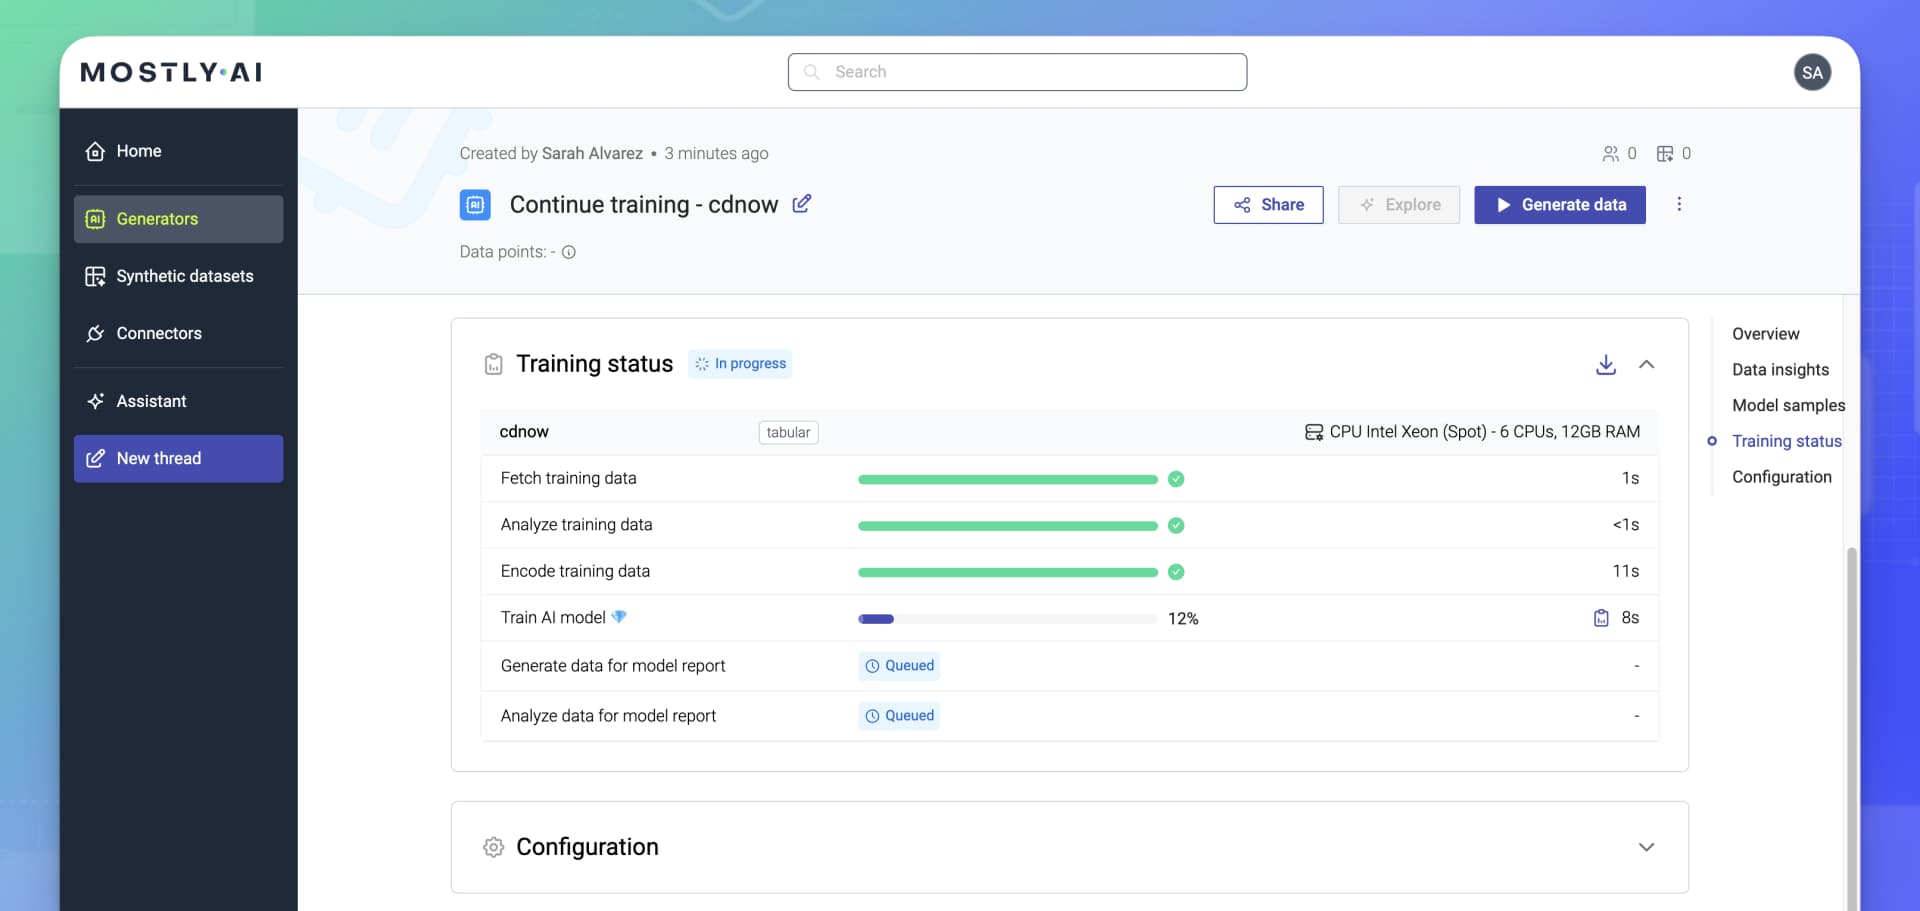This screenshot has width=1920, height=911.
Task: Click the CPU compute server icon
Action: click(x=1314, y=432)
